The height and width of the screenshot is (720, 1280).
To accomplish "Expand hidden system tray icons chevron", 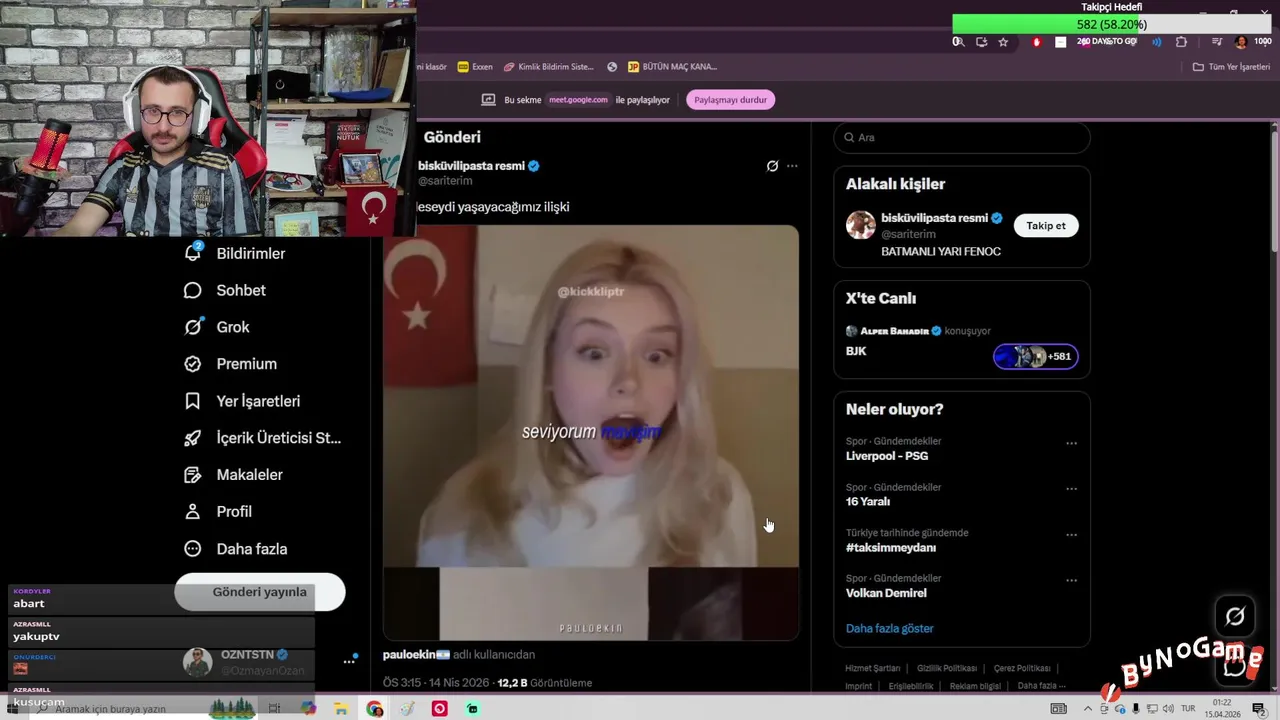I will tap(1088, 709).
